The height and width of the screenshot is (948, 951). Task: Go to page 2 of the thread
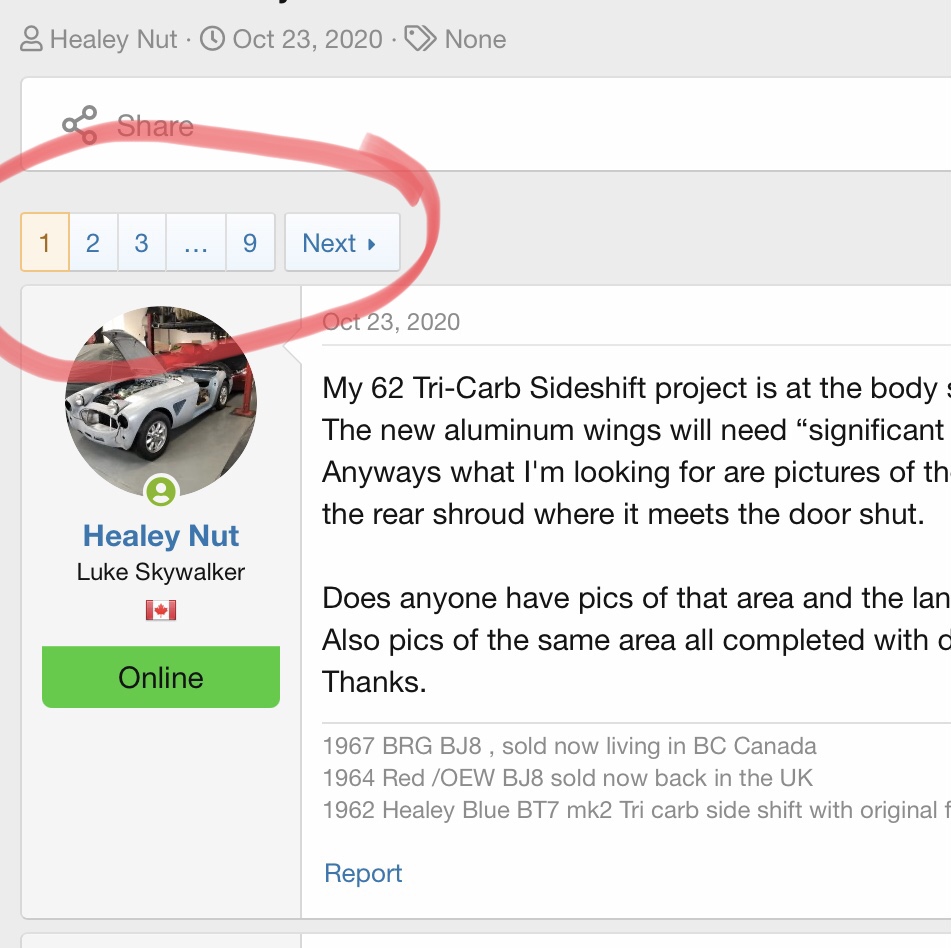tap(93, 243)
